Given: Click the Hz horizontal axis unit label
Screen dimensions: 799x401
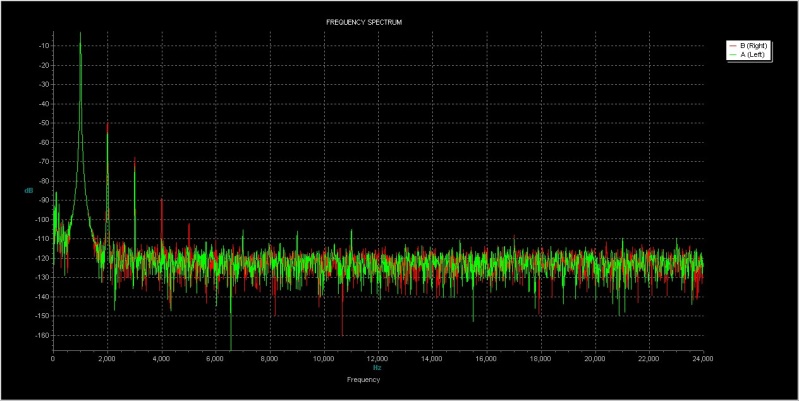Looking at the screenshot, I should click(x=377, y=367).
